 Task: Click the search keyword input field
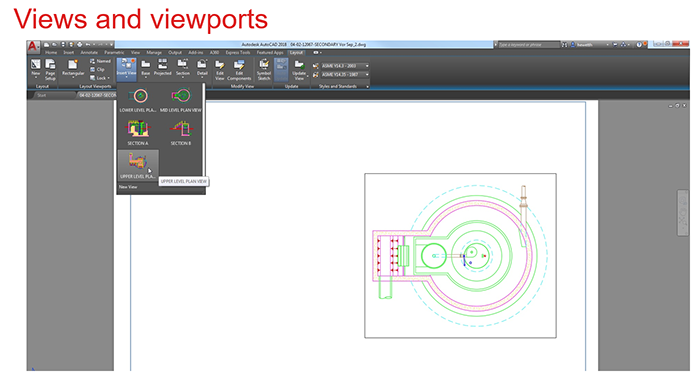(528, 45)
